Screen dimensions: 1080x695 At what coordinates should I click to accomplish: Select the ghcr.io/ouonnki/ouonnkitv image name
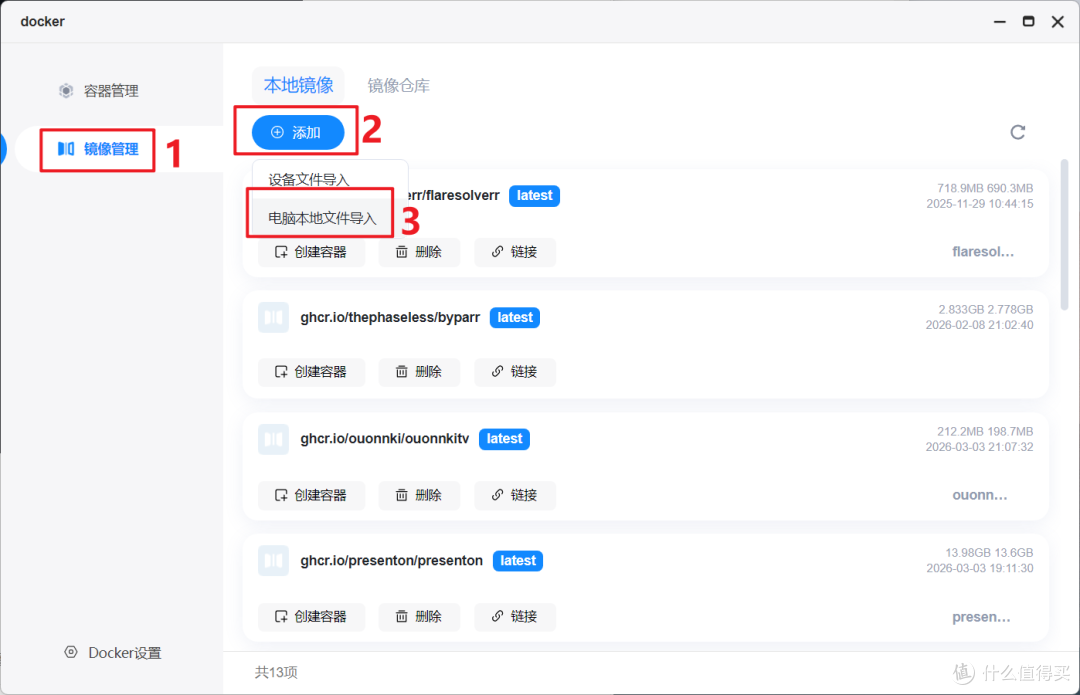coord(384,439)
